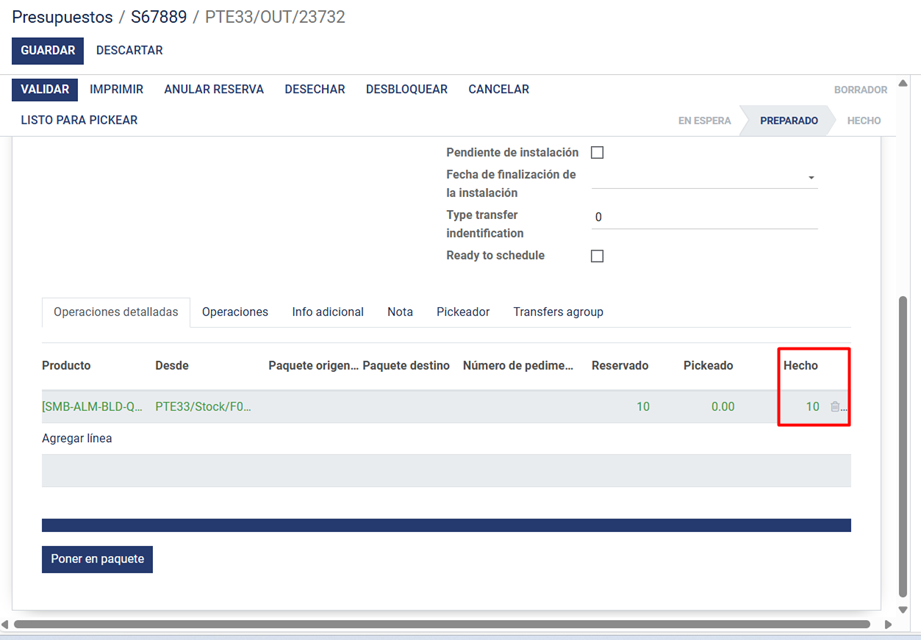This screenshot has height=640, width=921.
Task: Click the Hecho value 10 cell
Action: pos(812,406)
